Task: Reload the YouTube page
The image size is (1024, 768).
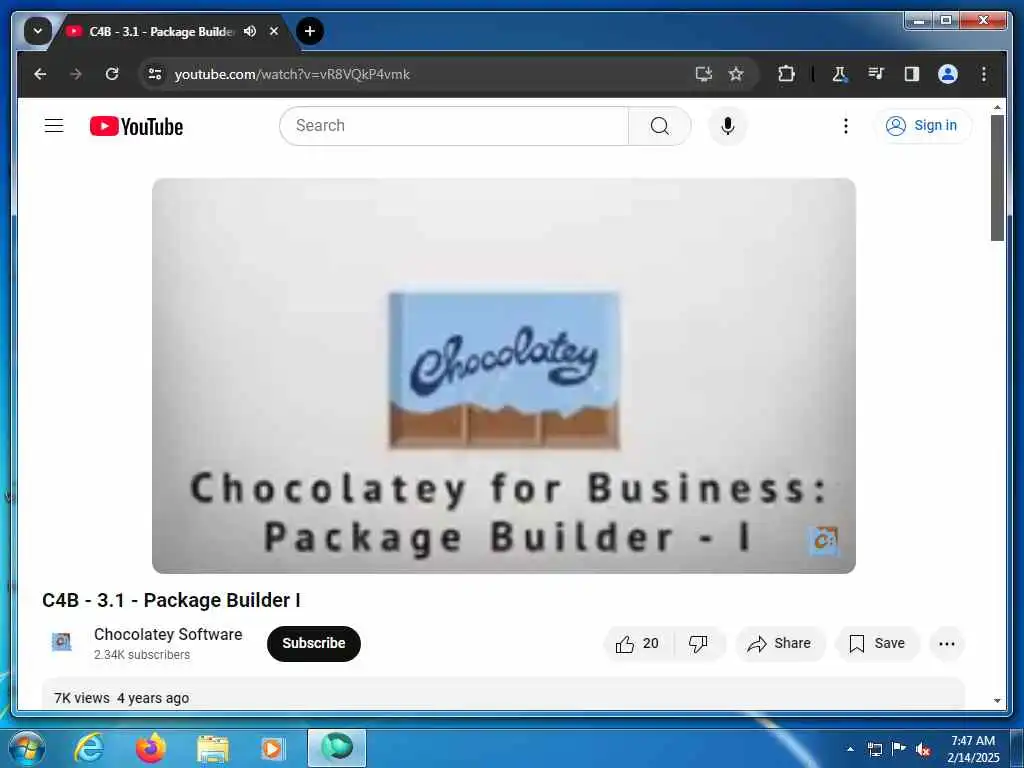Action: (x=112, y=74)
